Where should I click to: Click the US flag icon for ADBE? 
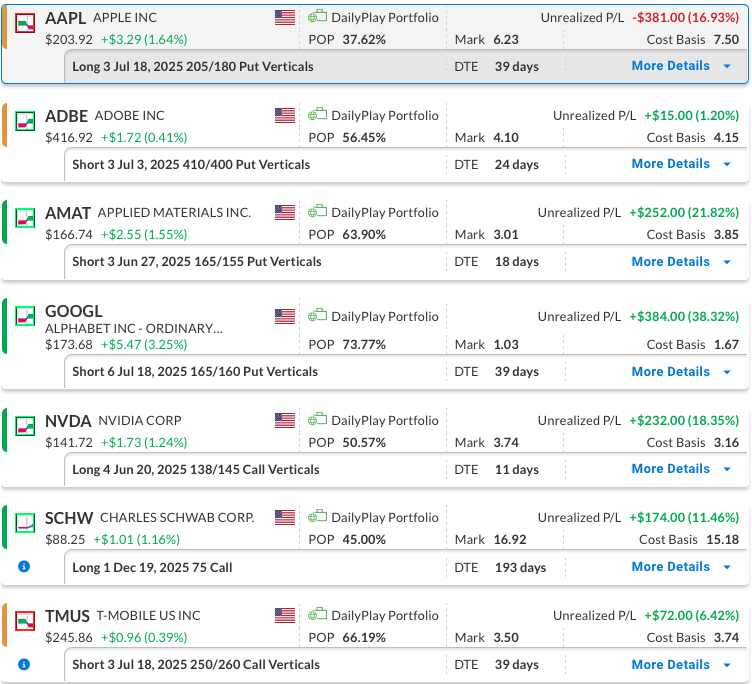[x=285, y=116]
